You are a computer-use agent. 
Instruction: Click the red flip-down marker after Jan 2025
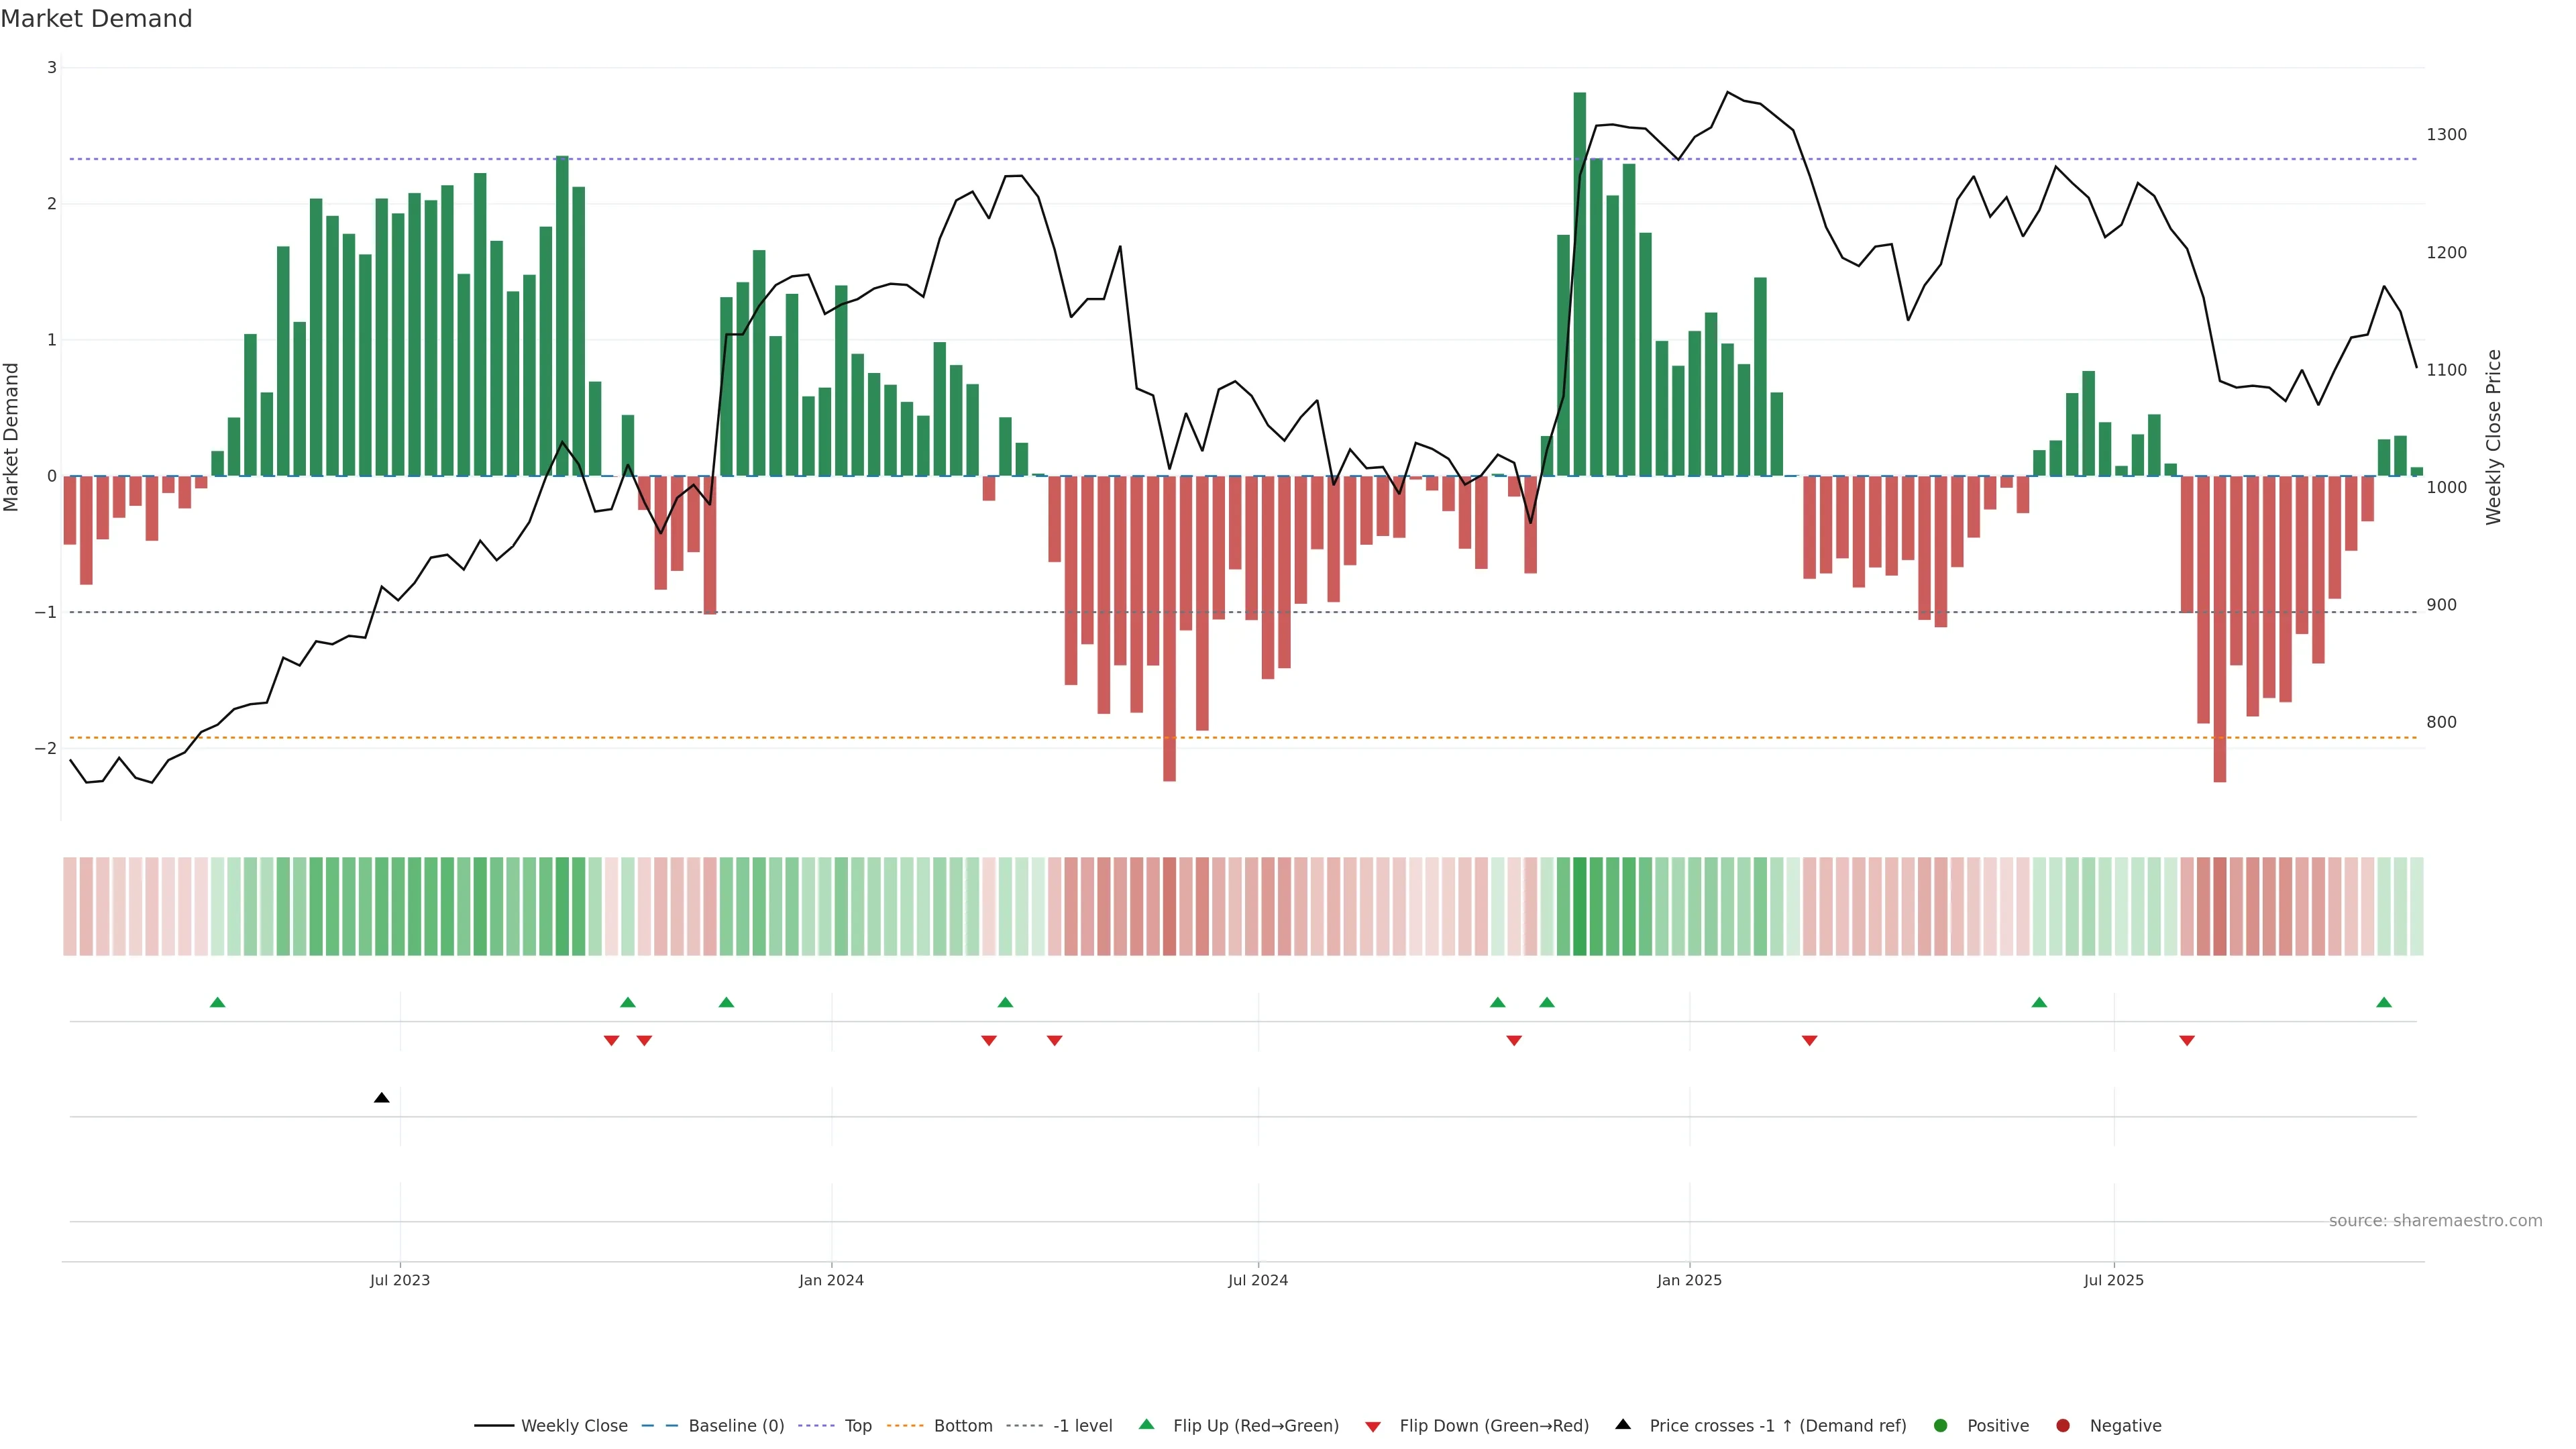(x=1809, y=1041)
